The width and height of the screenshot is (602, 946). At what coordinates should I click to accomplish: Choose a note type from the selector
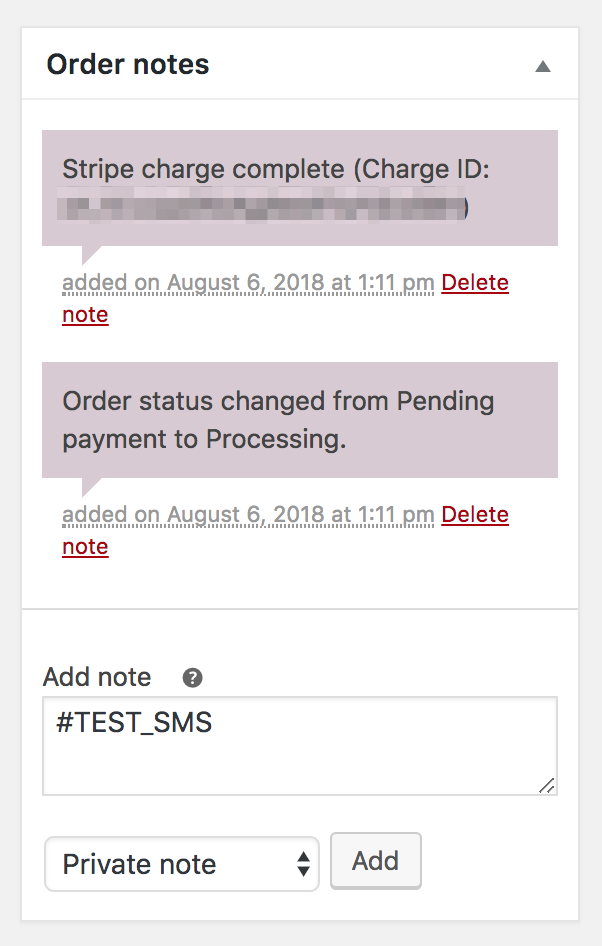(180, 864)
